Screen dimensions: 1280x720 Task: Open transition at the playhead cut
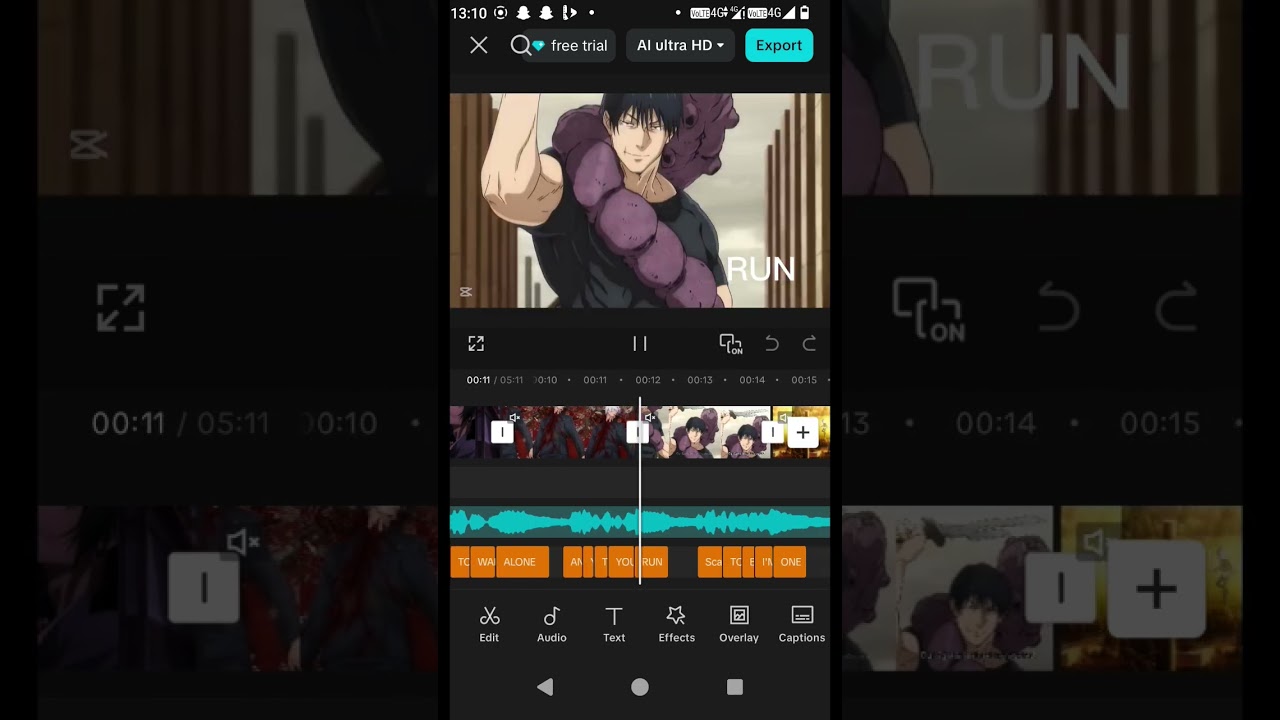636,432
